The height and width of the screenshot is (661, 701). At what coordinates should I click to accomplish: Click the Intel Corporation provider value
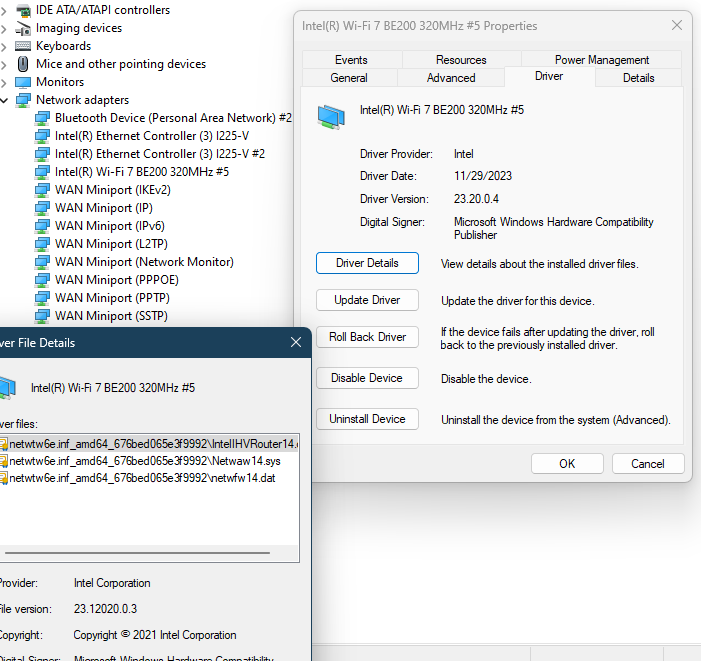pyautogui.click(x=112, y=583)
